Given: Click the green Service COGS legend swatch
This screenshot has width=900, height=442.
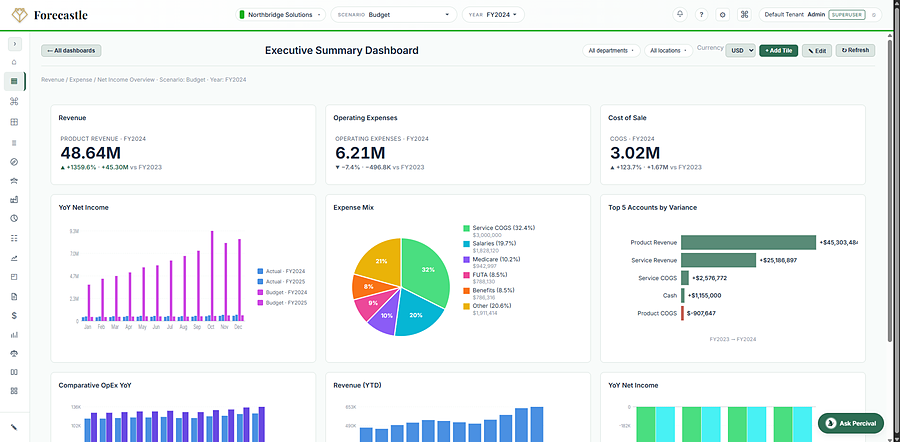Looking at the screenshot, I should coord(467,228).
